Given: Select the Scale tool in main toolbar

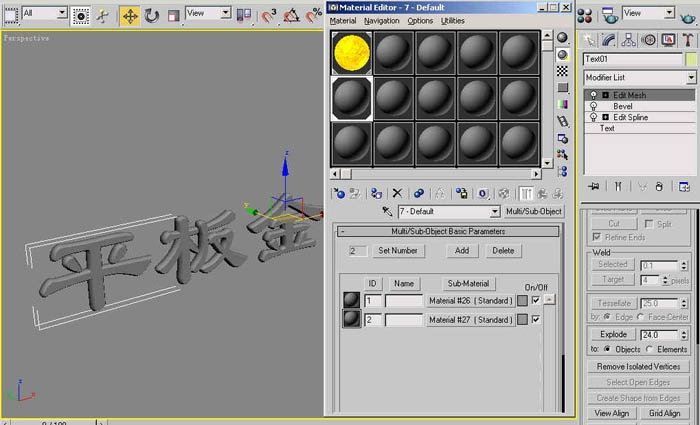Looking at the screenshot, I should coord(173,16).
